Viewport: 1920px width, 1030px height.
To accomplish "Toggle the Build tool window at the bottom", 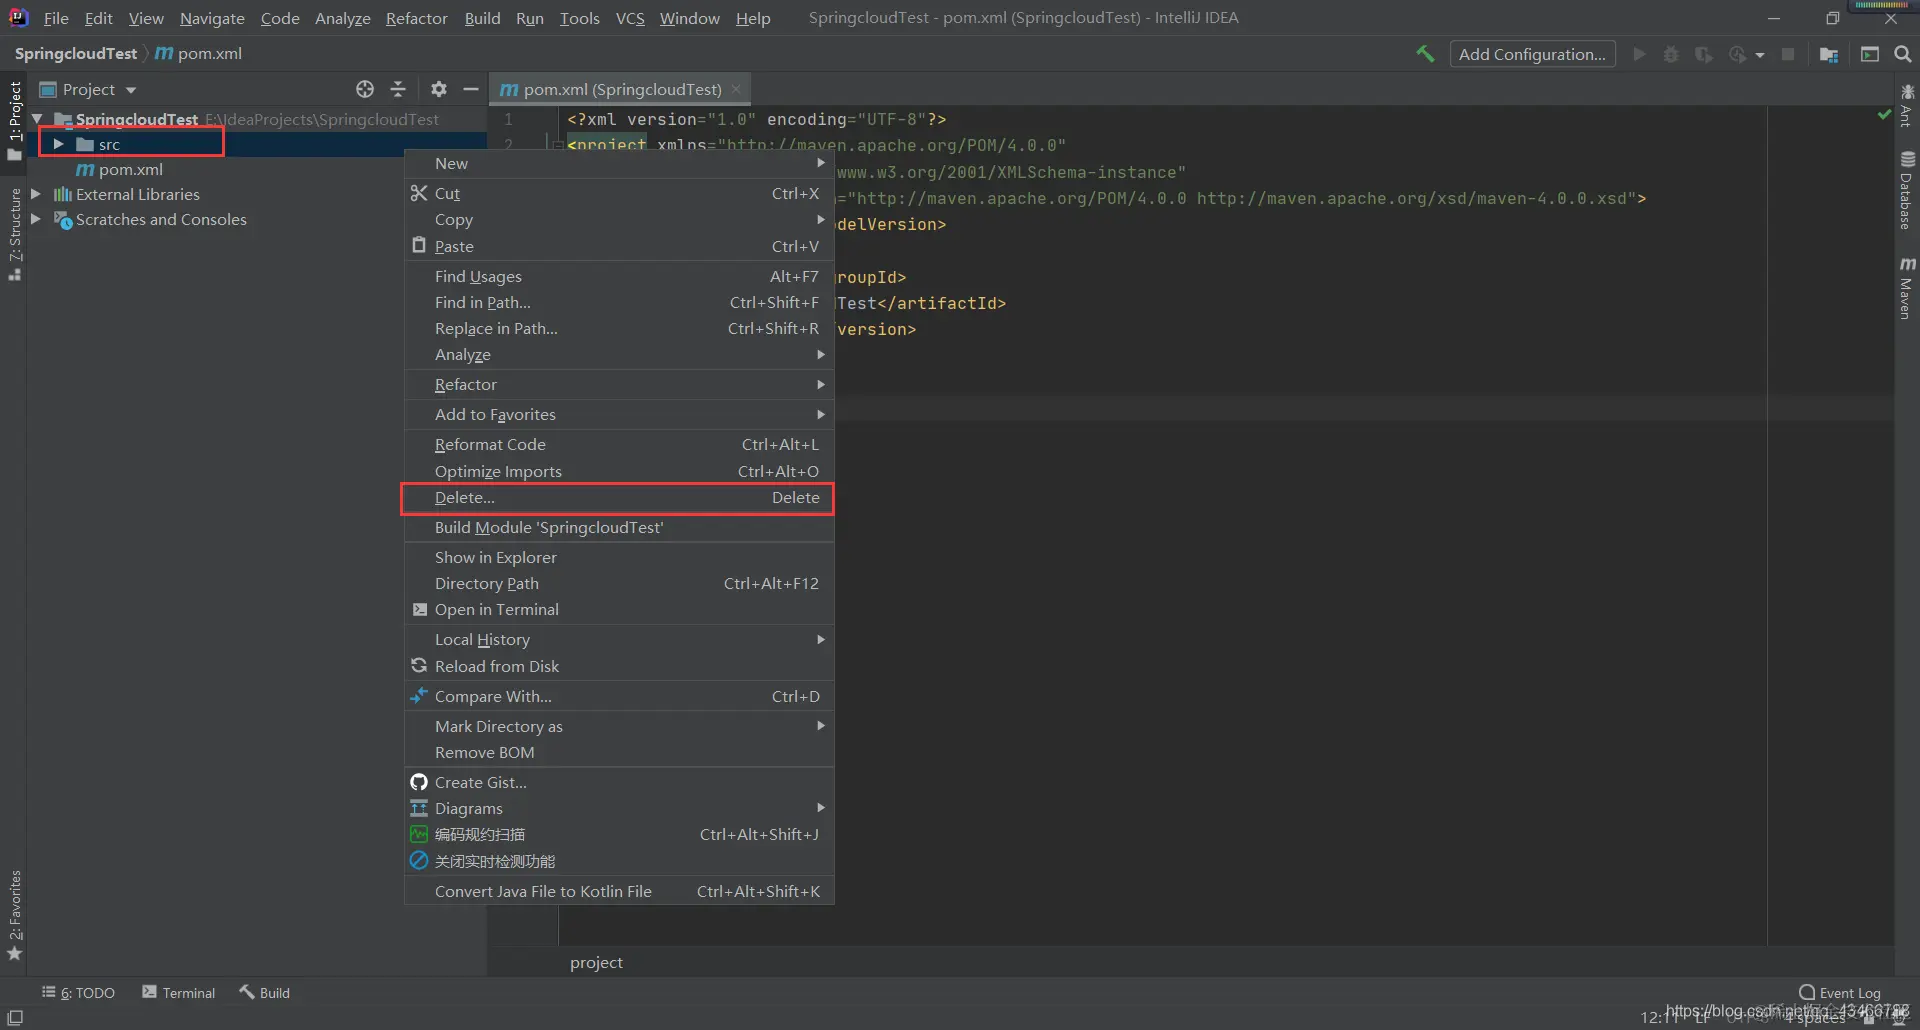I will 264,993.
